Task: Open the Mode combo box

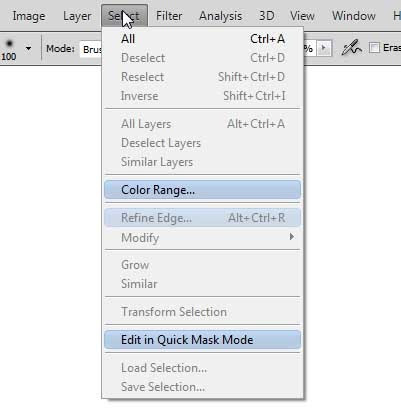Action: coord(91,49)
